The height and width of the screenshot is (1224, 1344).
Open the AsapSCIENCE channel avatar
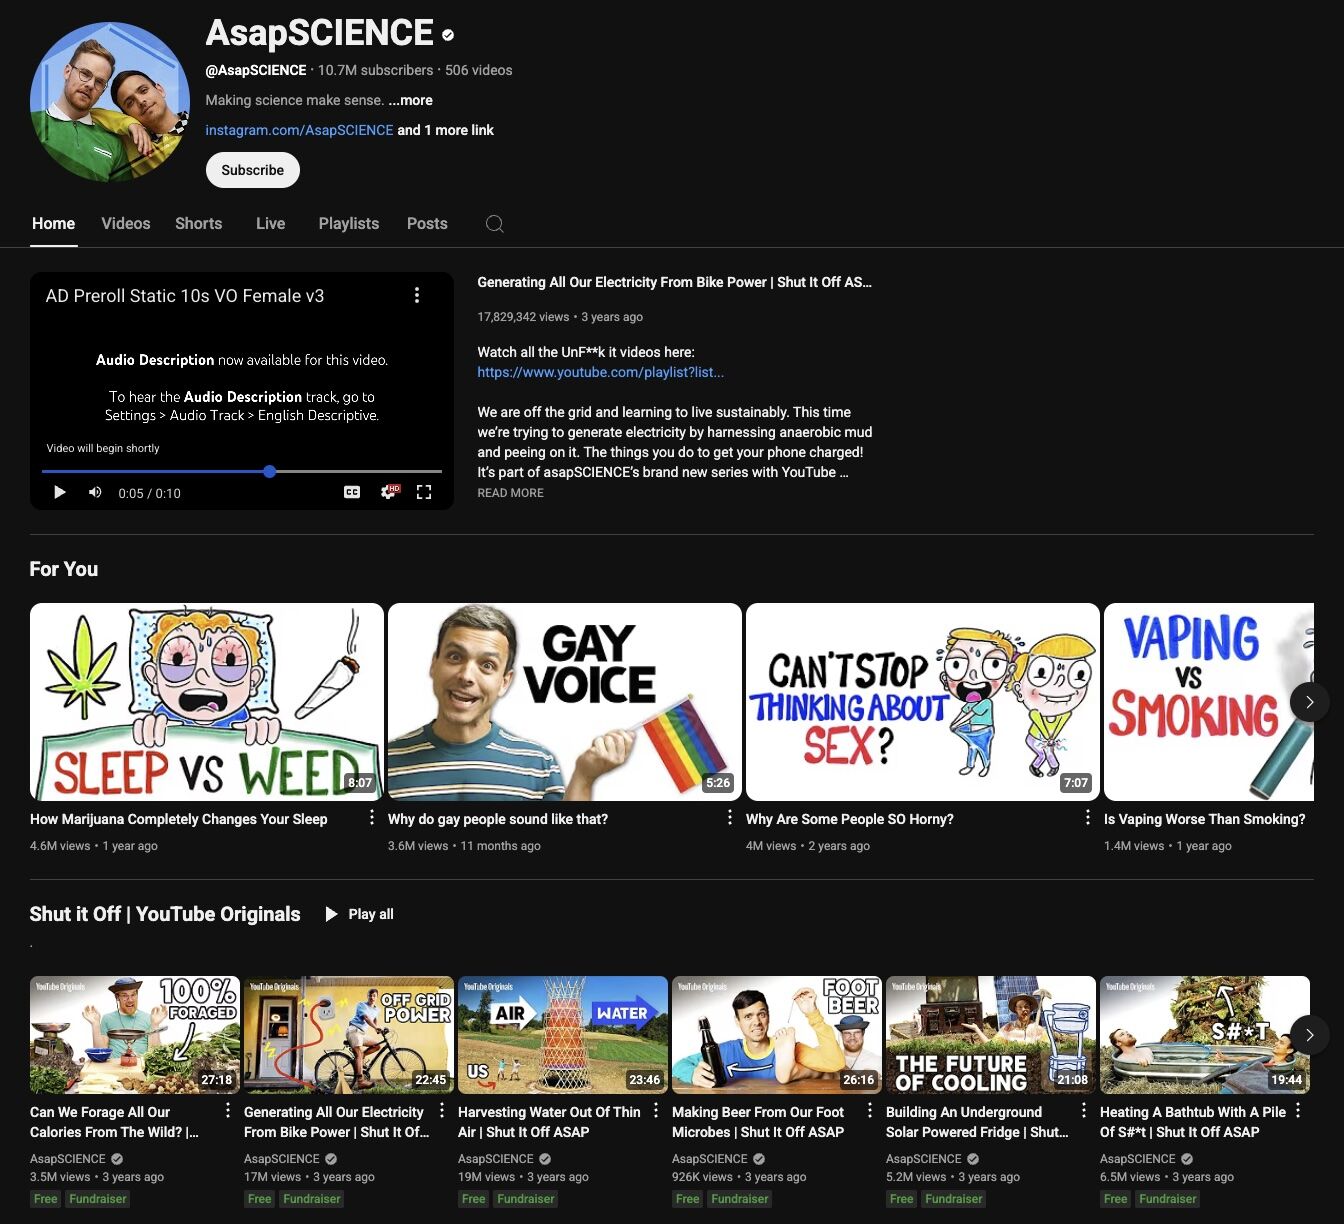pos(110,102)
